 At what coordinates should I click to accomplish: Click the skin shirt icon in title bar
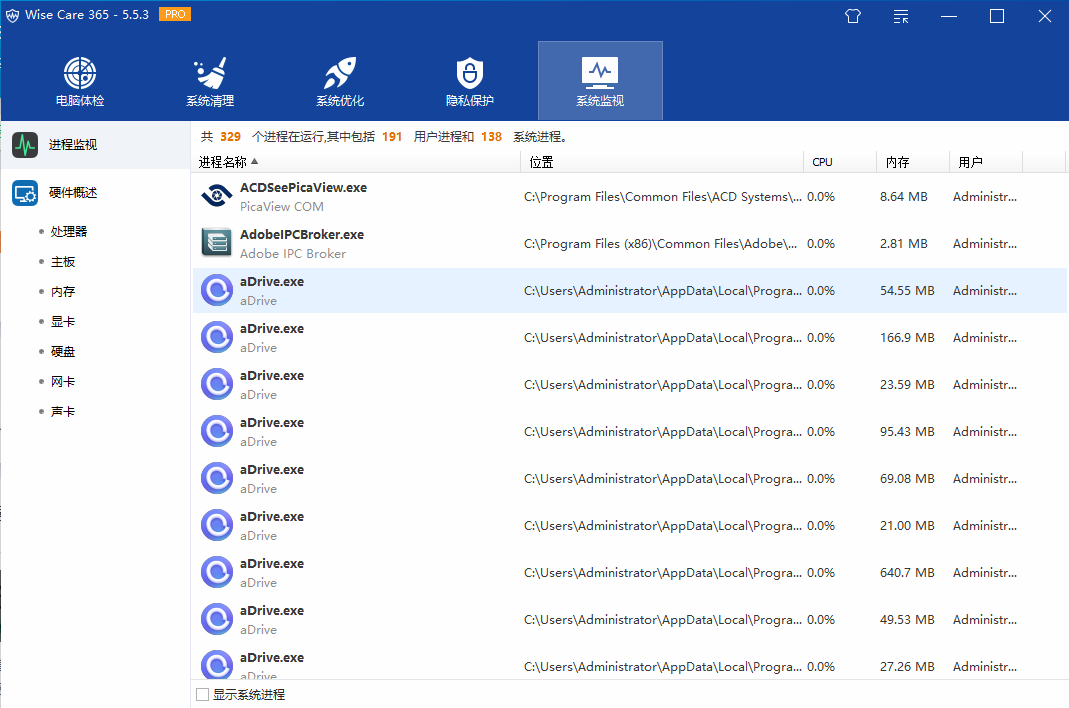click(x=853, y=16)
